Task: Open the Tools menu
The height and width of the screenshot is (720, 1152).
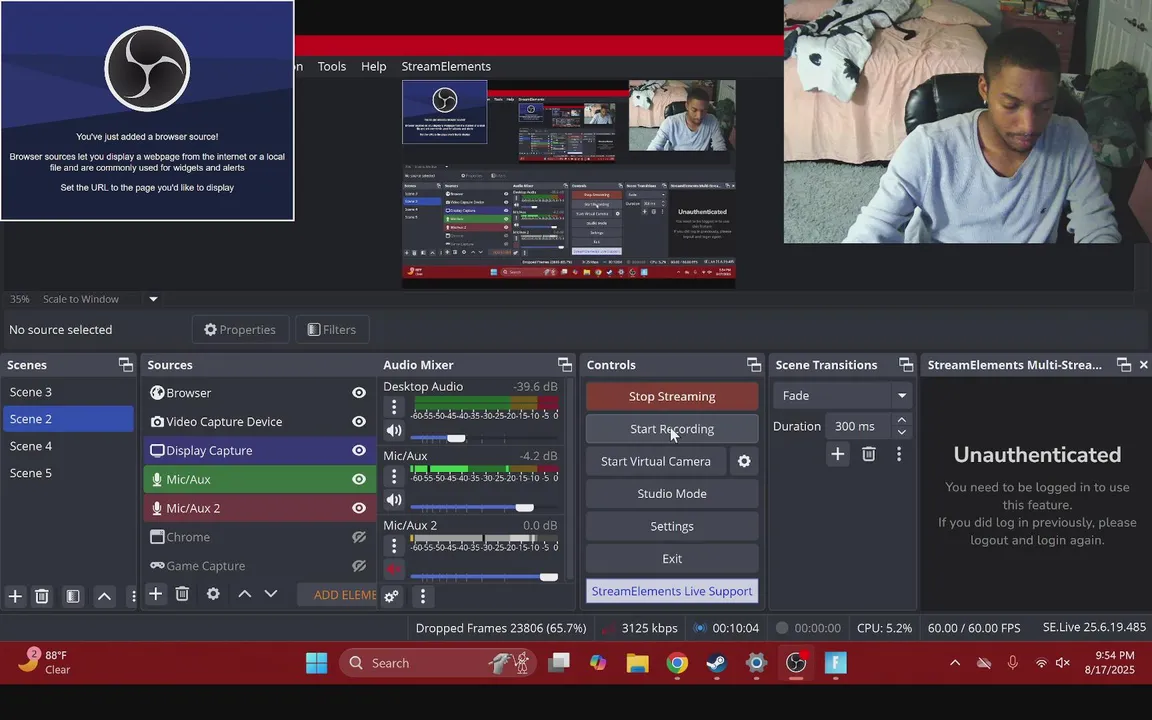Action: 331,66
